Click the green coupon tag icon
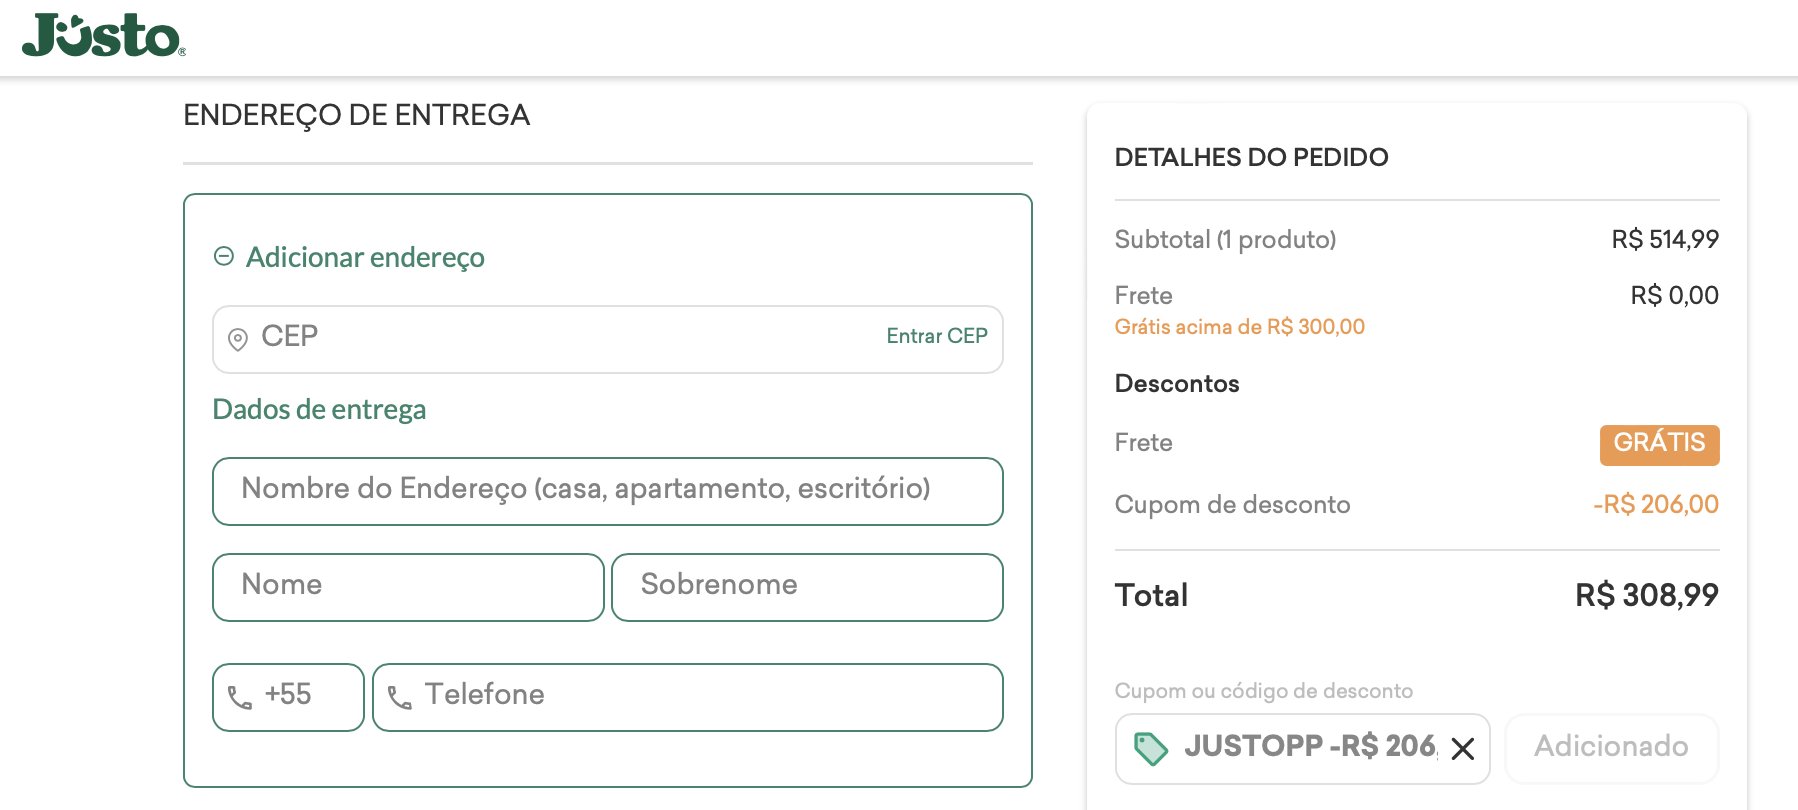1798x810 pixels. point(1151,749)
